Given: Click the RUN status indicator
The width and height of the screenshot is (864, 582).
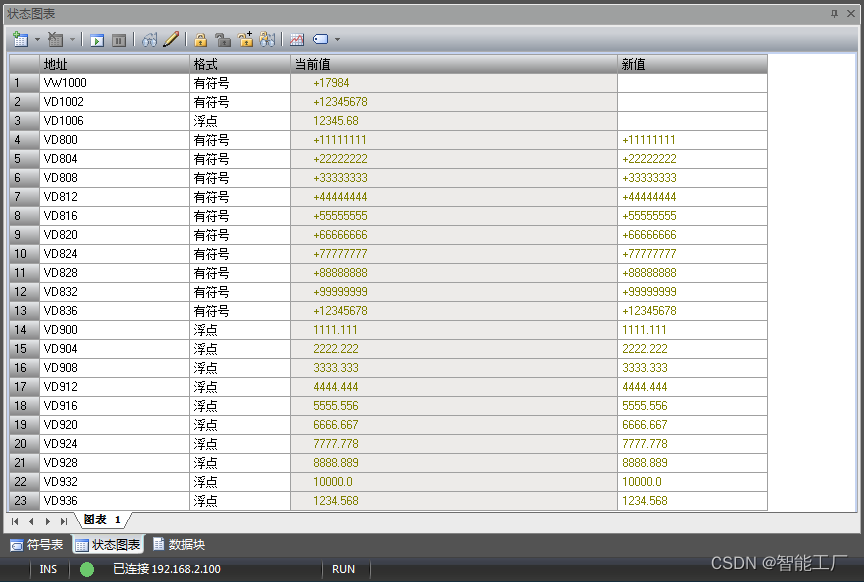Looking at the screenshot, I should [x=343, y=569].
